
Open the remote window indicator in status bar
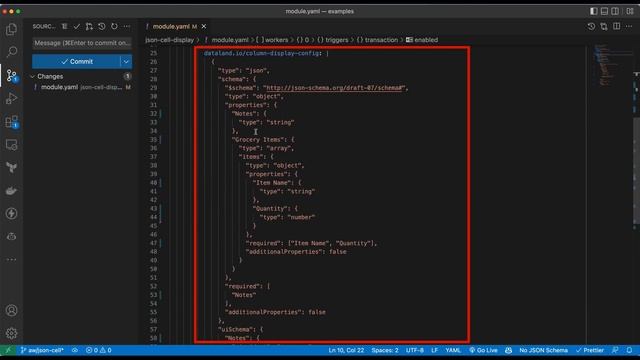(x=8, y=350)
